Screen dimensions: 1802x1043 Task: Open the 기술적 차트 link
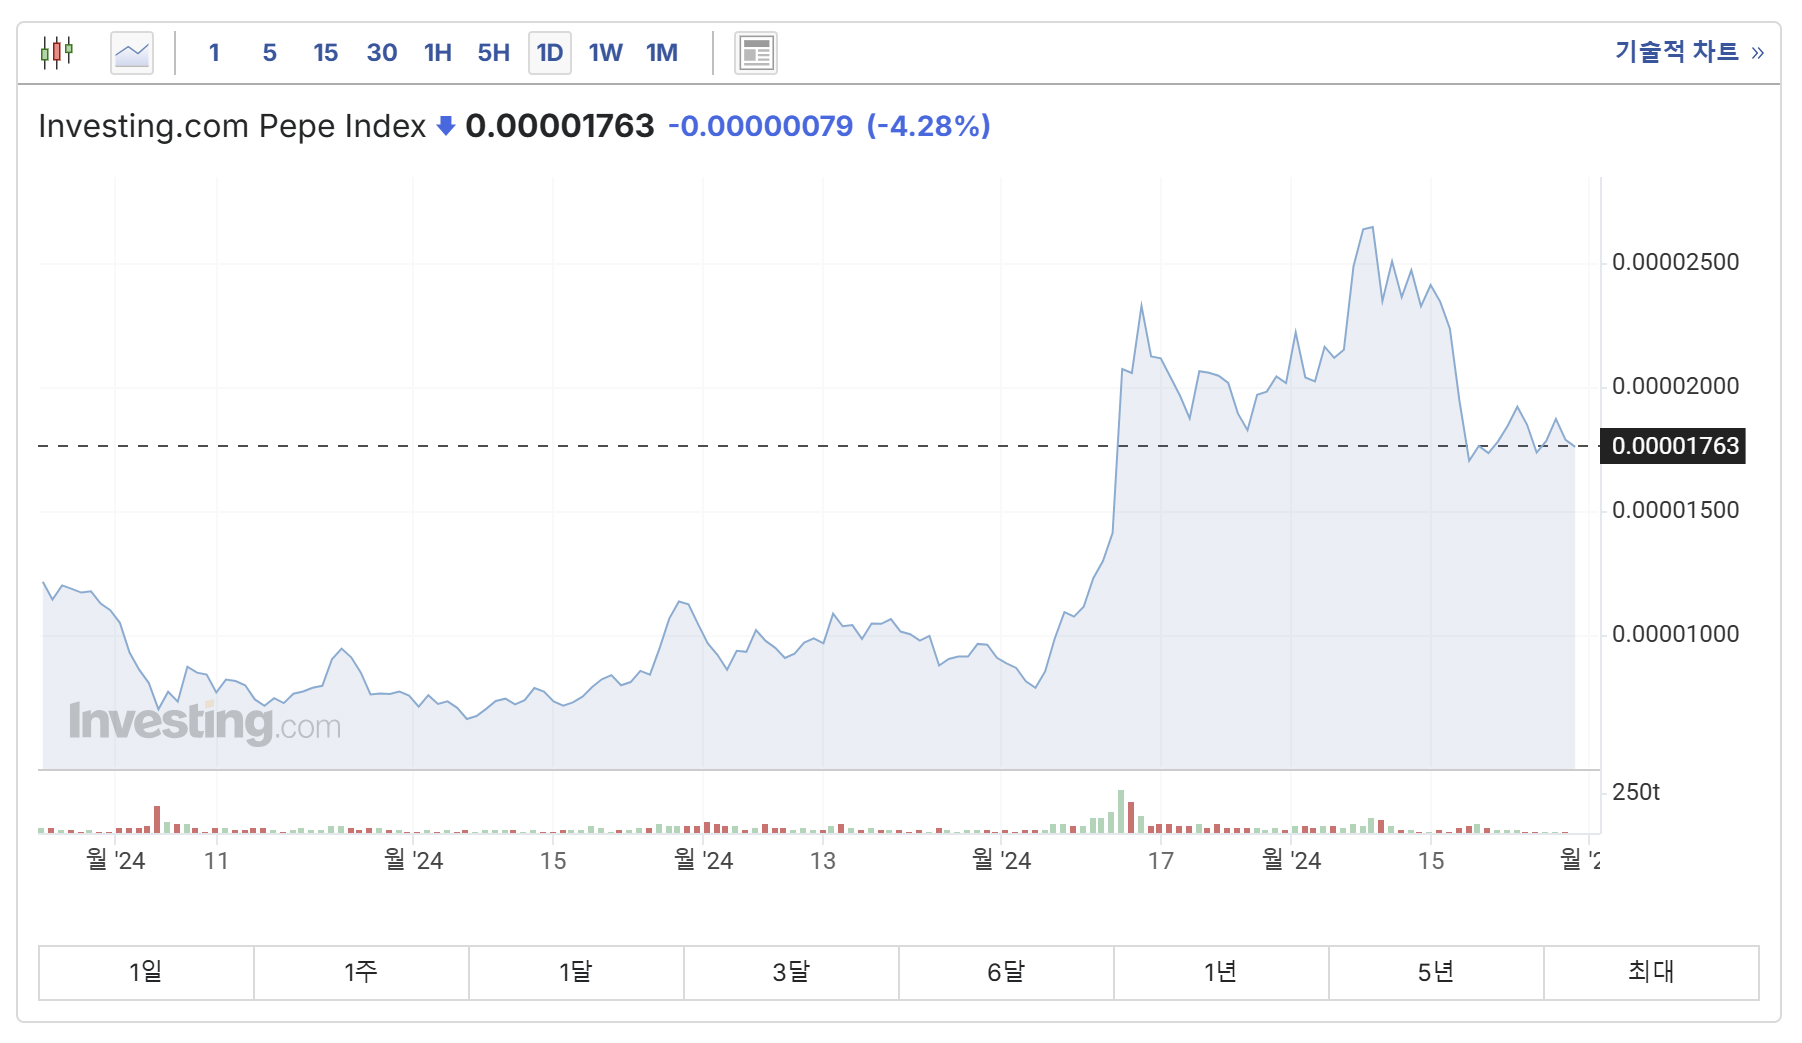coord(1689,52)
